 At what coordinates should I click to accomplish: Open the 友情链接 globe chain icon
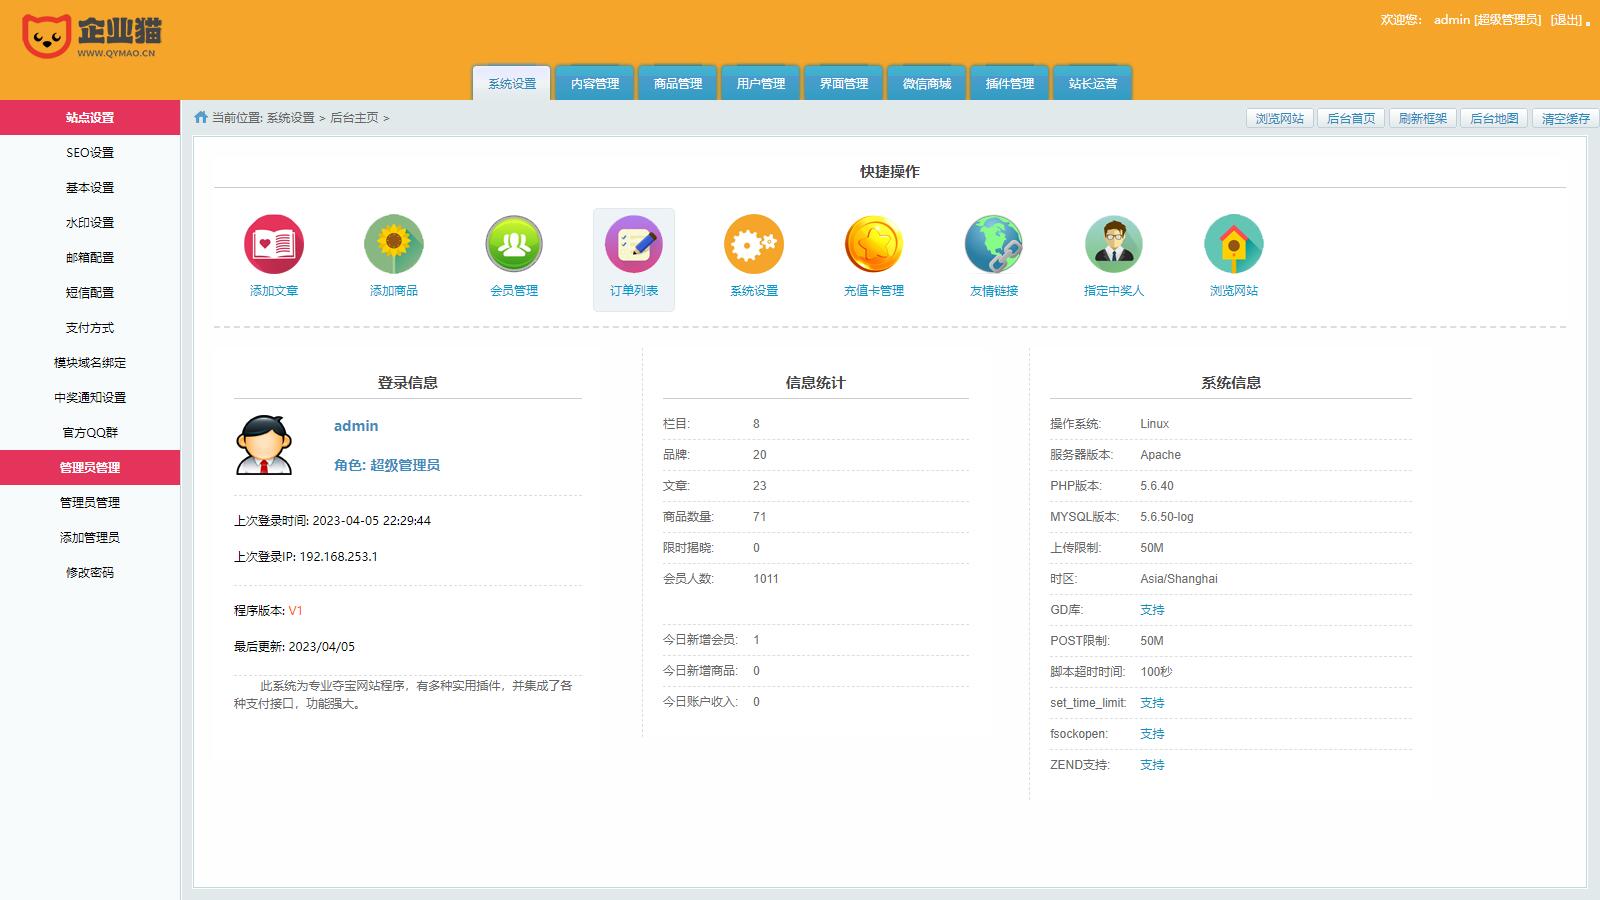tap(993, 244)
